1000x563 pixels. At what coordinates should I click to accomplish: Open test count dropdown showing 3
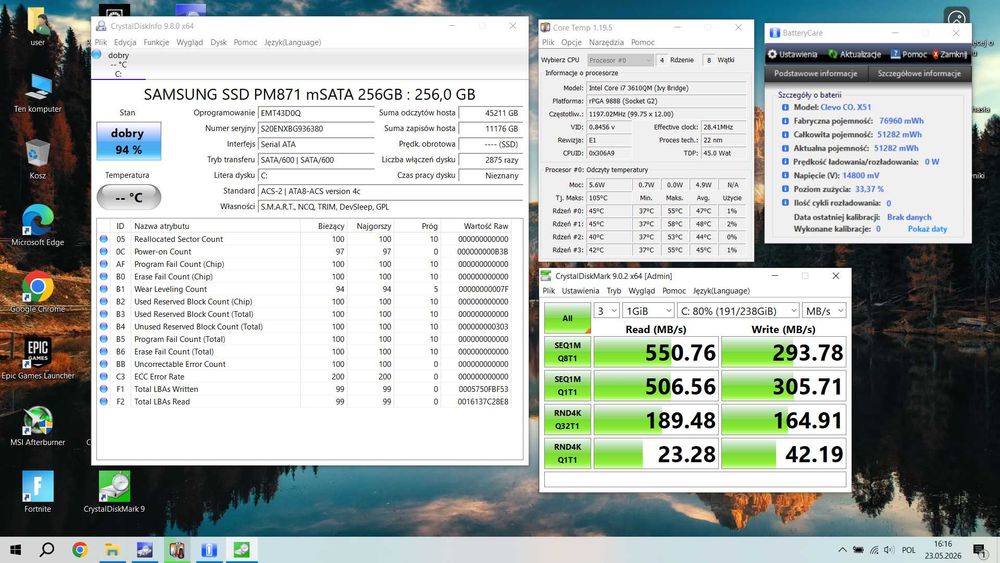point(607,311)
